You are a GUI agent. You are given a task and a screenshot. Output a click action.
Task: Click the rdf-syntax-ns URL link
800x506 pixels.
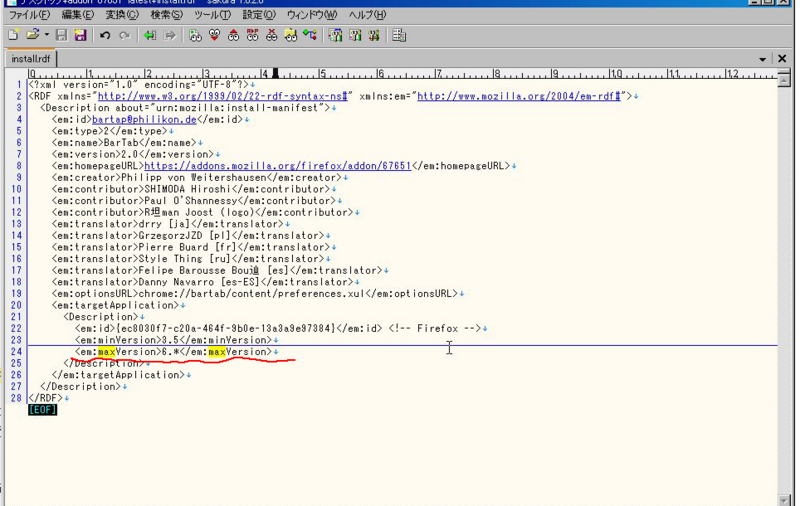[222, 96]
